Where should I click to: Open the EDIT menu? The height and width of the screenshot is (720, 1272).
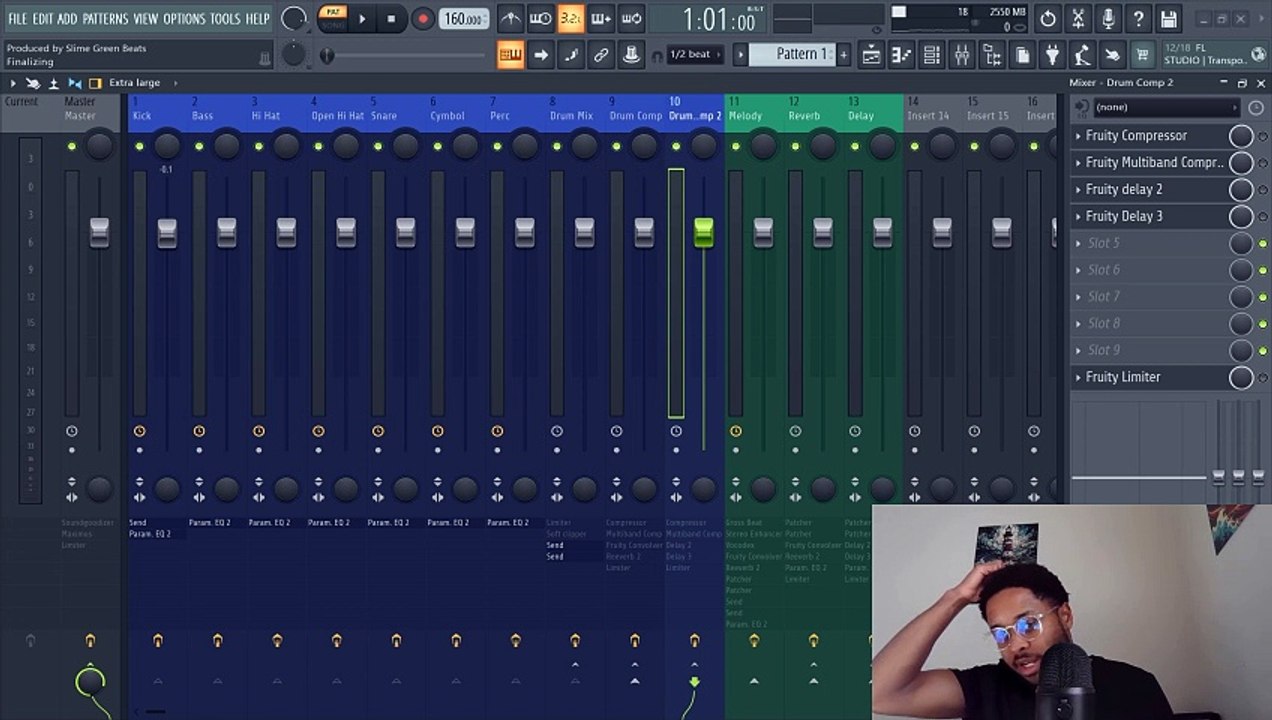(x=43, y=19)
